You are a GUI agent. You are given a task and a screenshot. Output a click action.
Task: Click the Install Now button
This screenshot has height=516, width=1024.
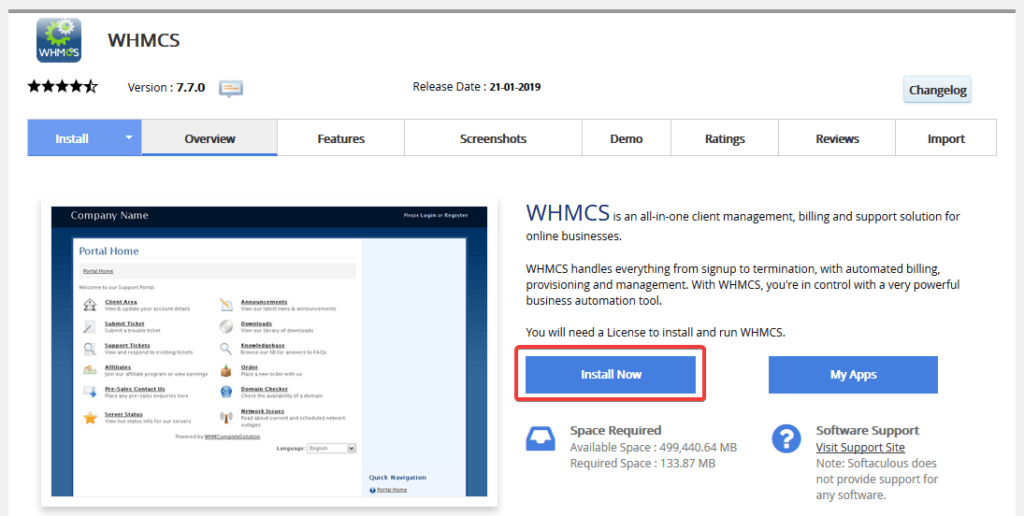611,374
